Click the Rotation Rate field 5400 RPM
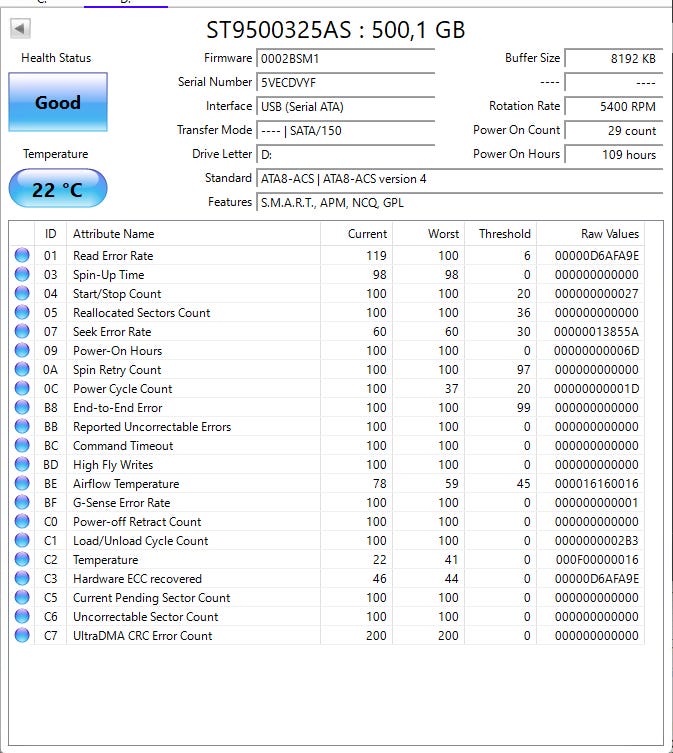The image size is (673, 753). coord(614,107)
